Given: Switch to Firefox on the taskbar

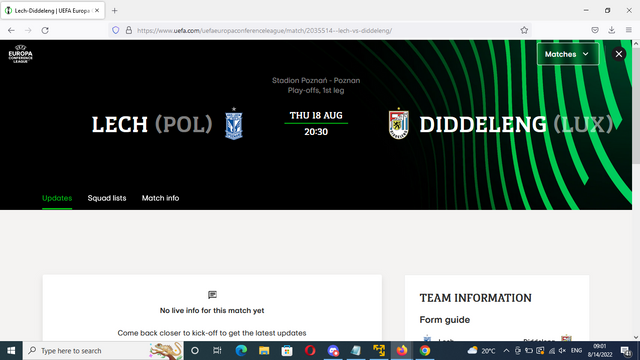Looking at the screenshot, I should 402,351.
